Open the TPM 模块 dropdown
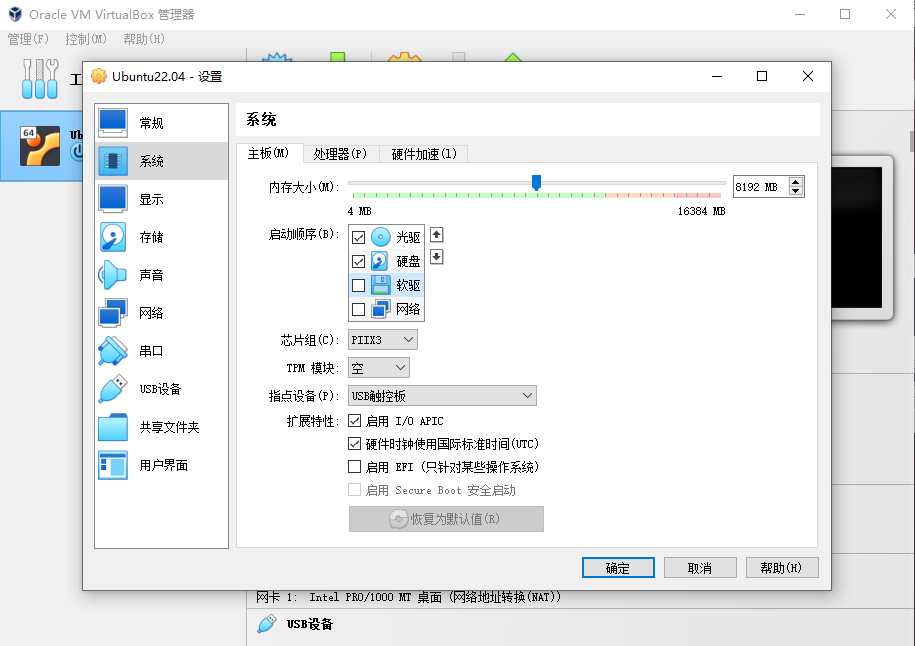This screenshot has height=646, width=915. coord(378,368)
